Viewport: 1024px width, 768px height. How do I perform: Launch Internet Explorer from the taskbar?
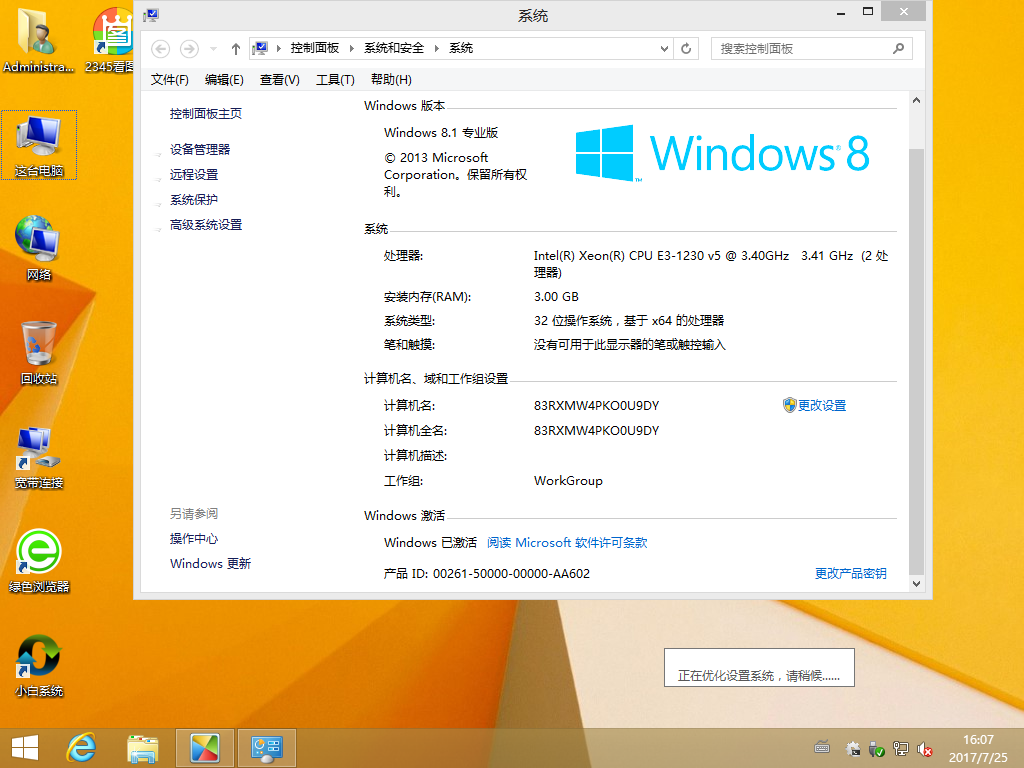80,747
